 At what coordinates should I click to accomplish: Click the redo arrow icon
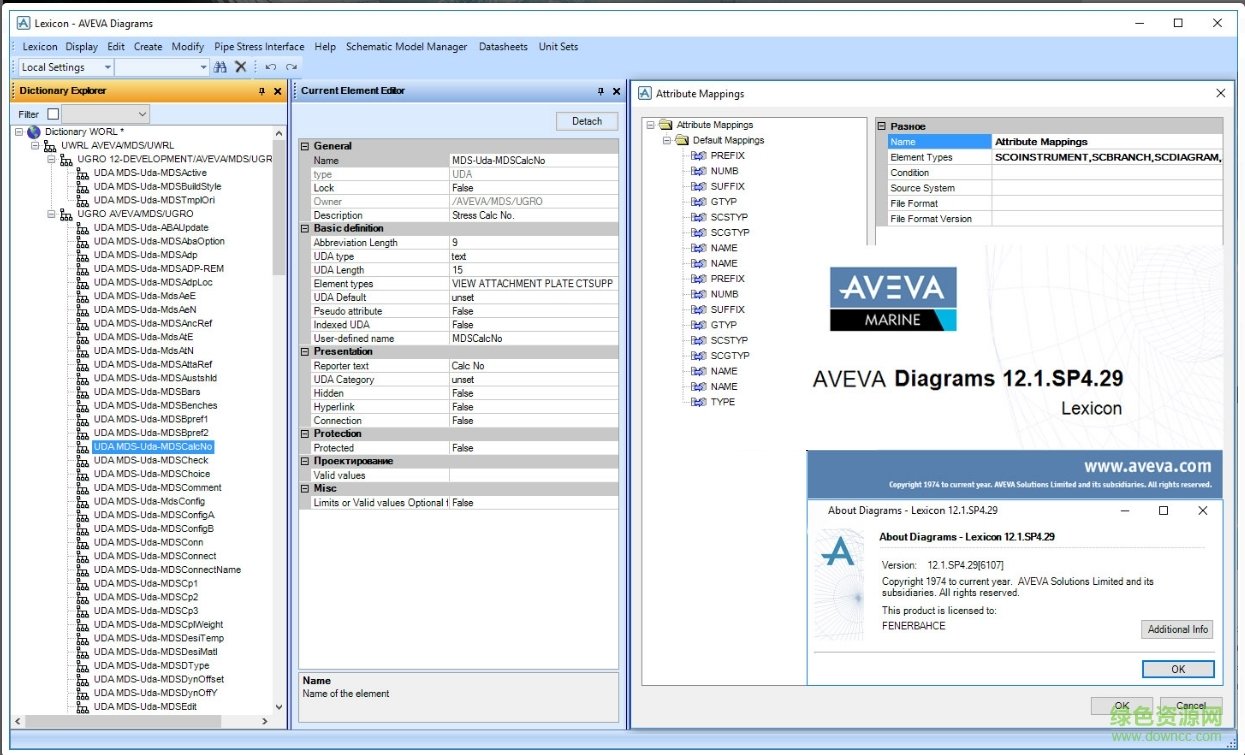click(x=291, y=67)
